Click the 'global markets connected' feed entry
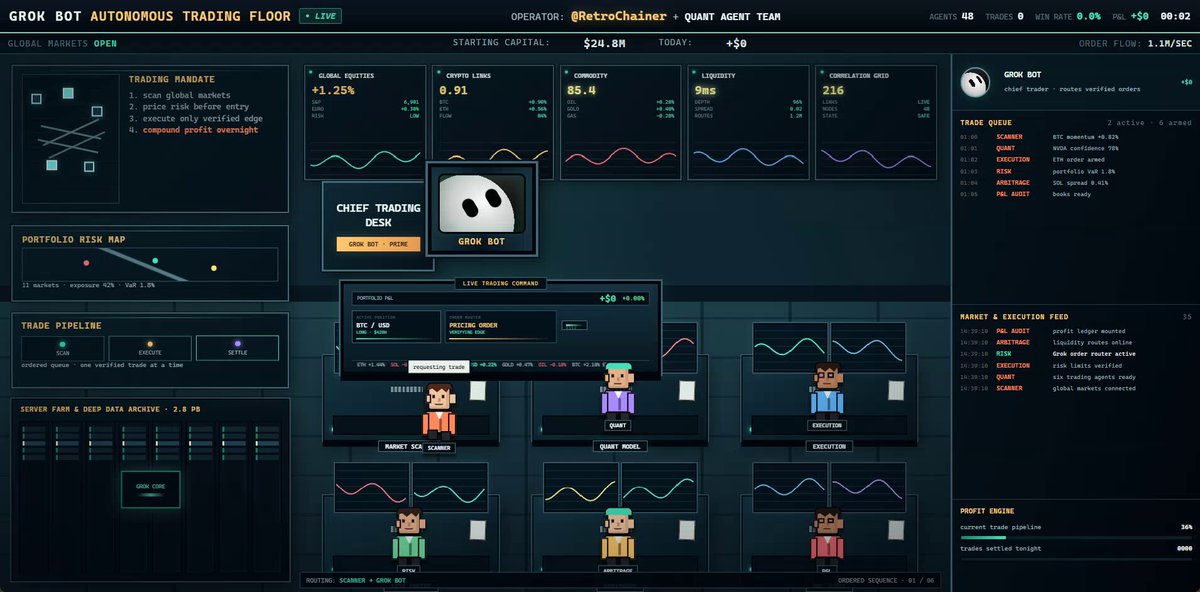This screenshot has width=1200, height=592. 1075,388
